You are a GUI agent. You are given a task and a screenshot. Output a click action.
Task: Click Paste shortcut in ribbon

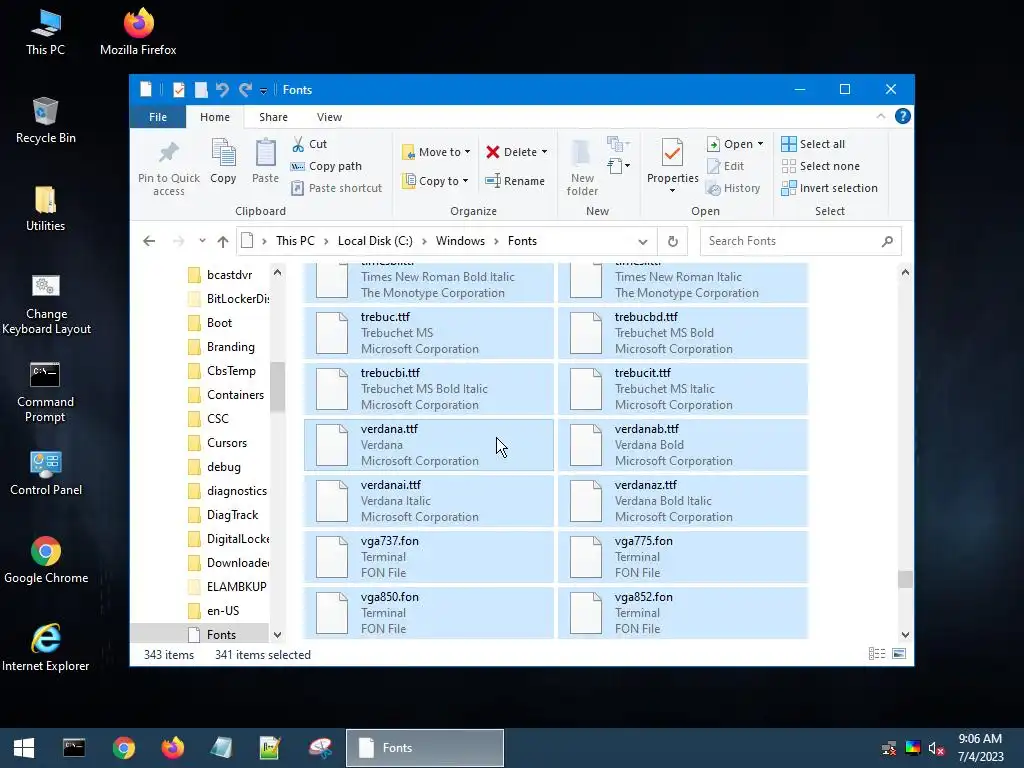[336, 188]
